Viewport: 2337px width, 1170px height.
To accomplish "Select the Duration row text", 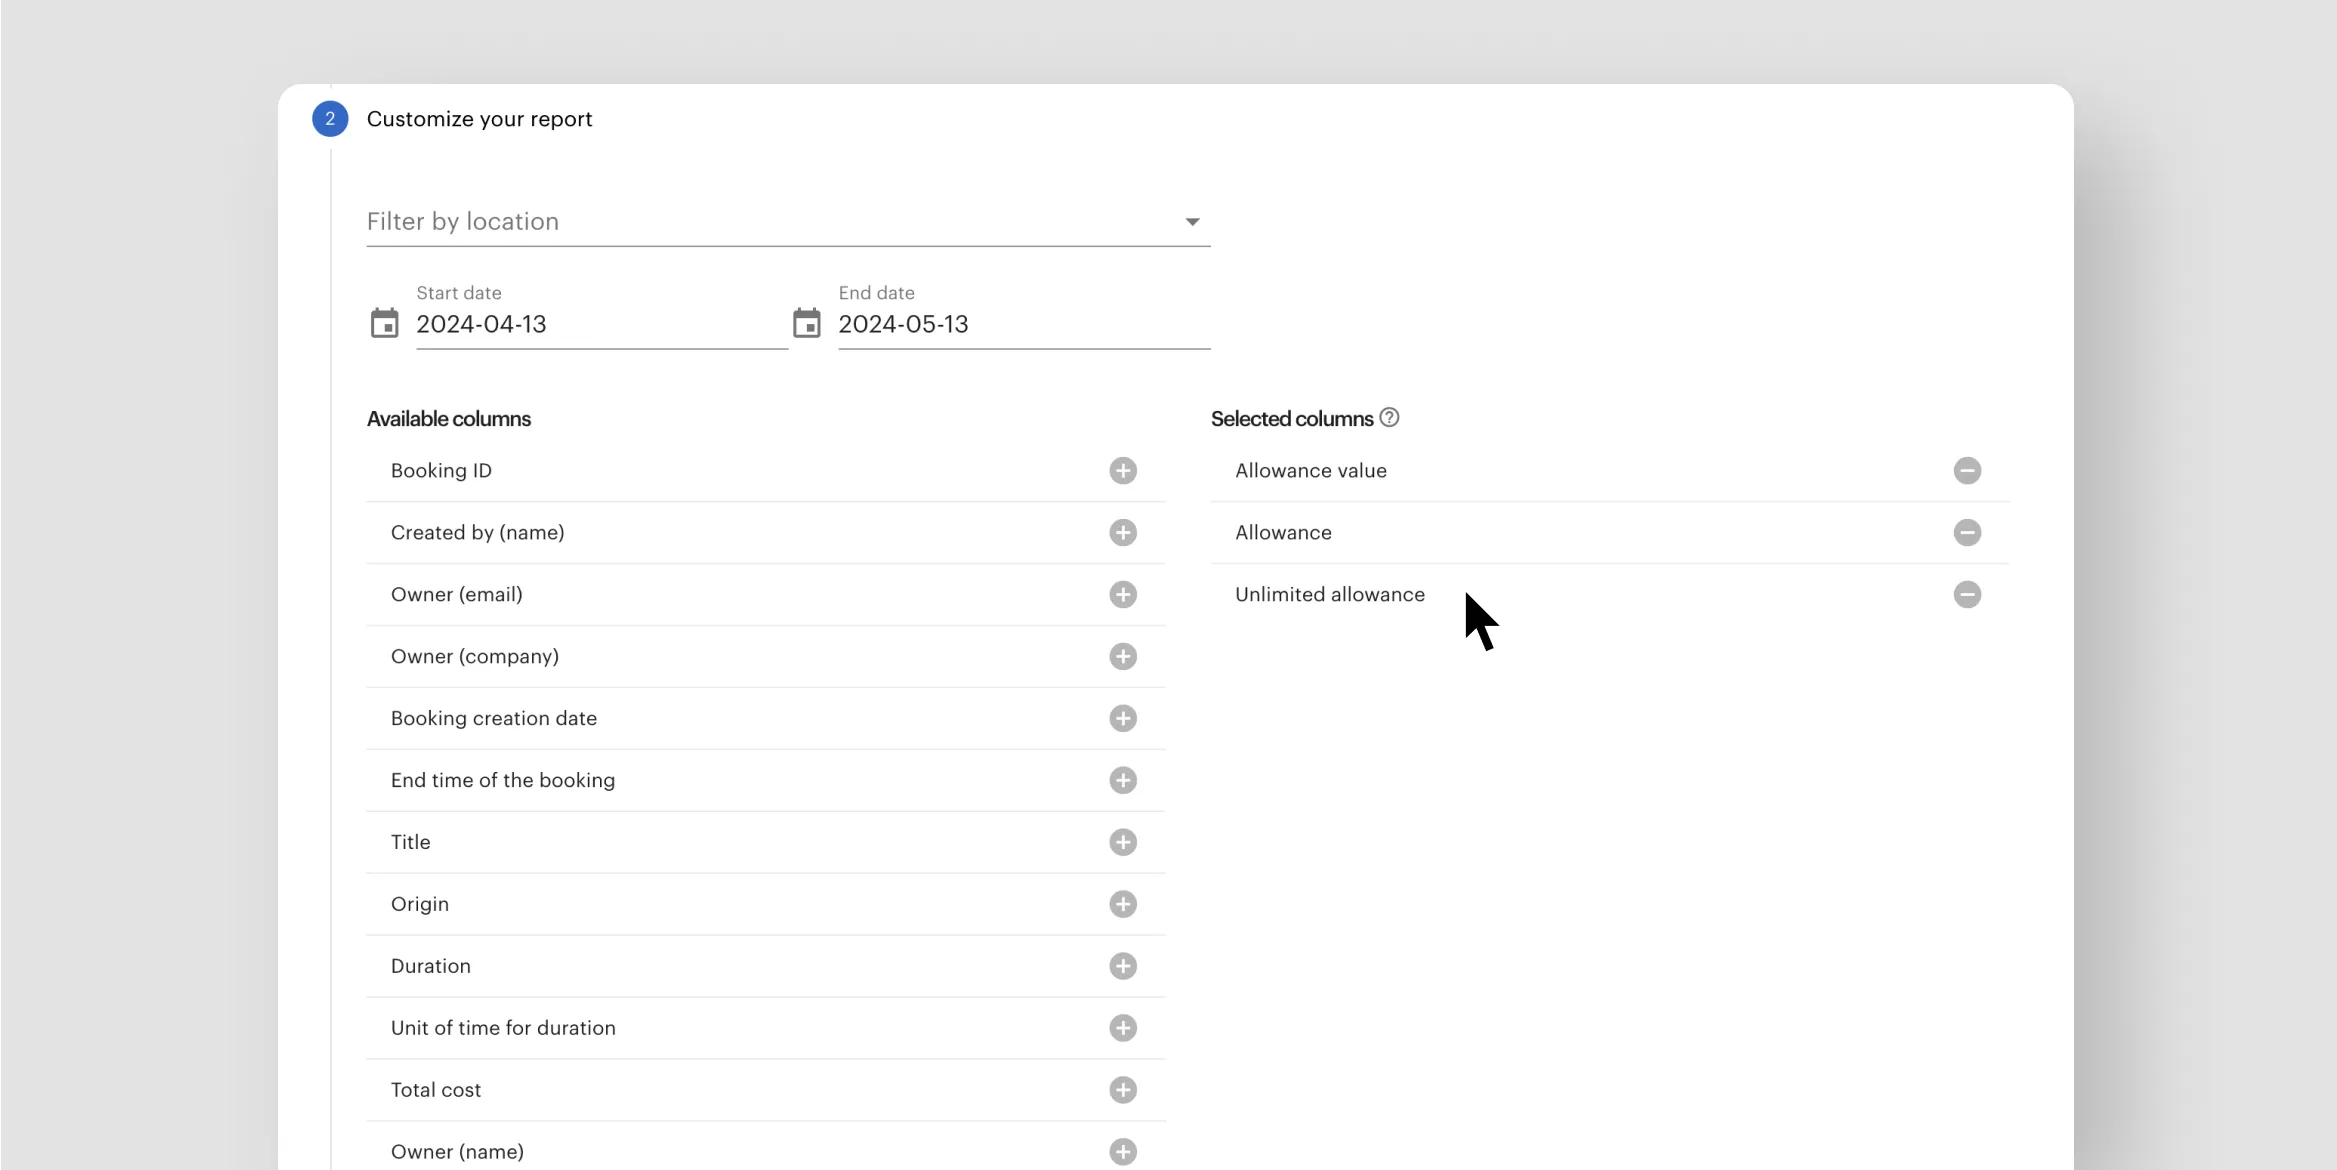I will click(x=431, y=967).
